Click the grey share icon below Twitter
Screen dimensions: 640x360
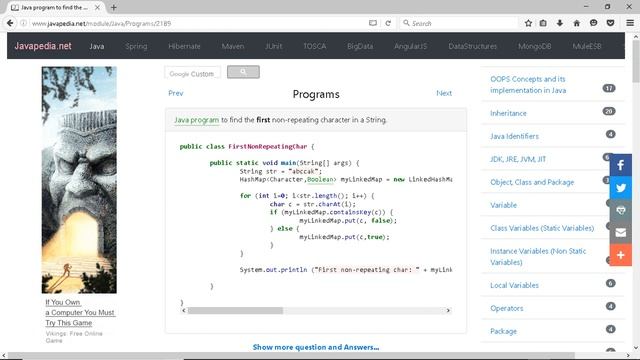(x=620, y=210)
